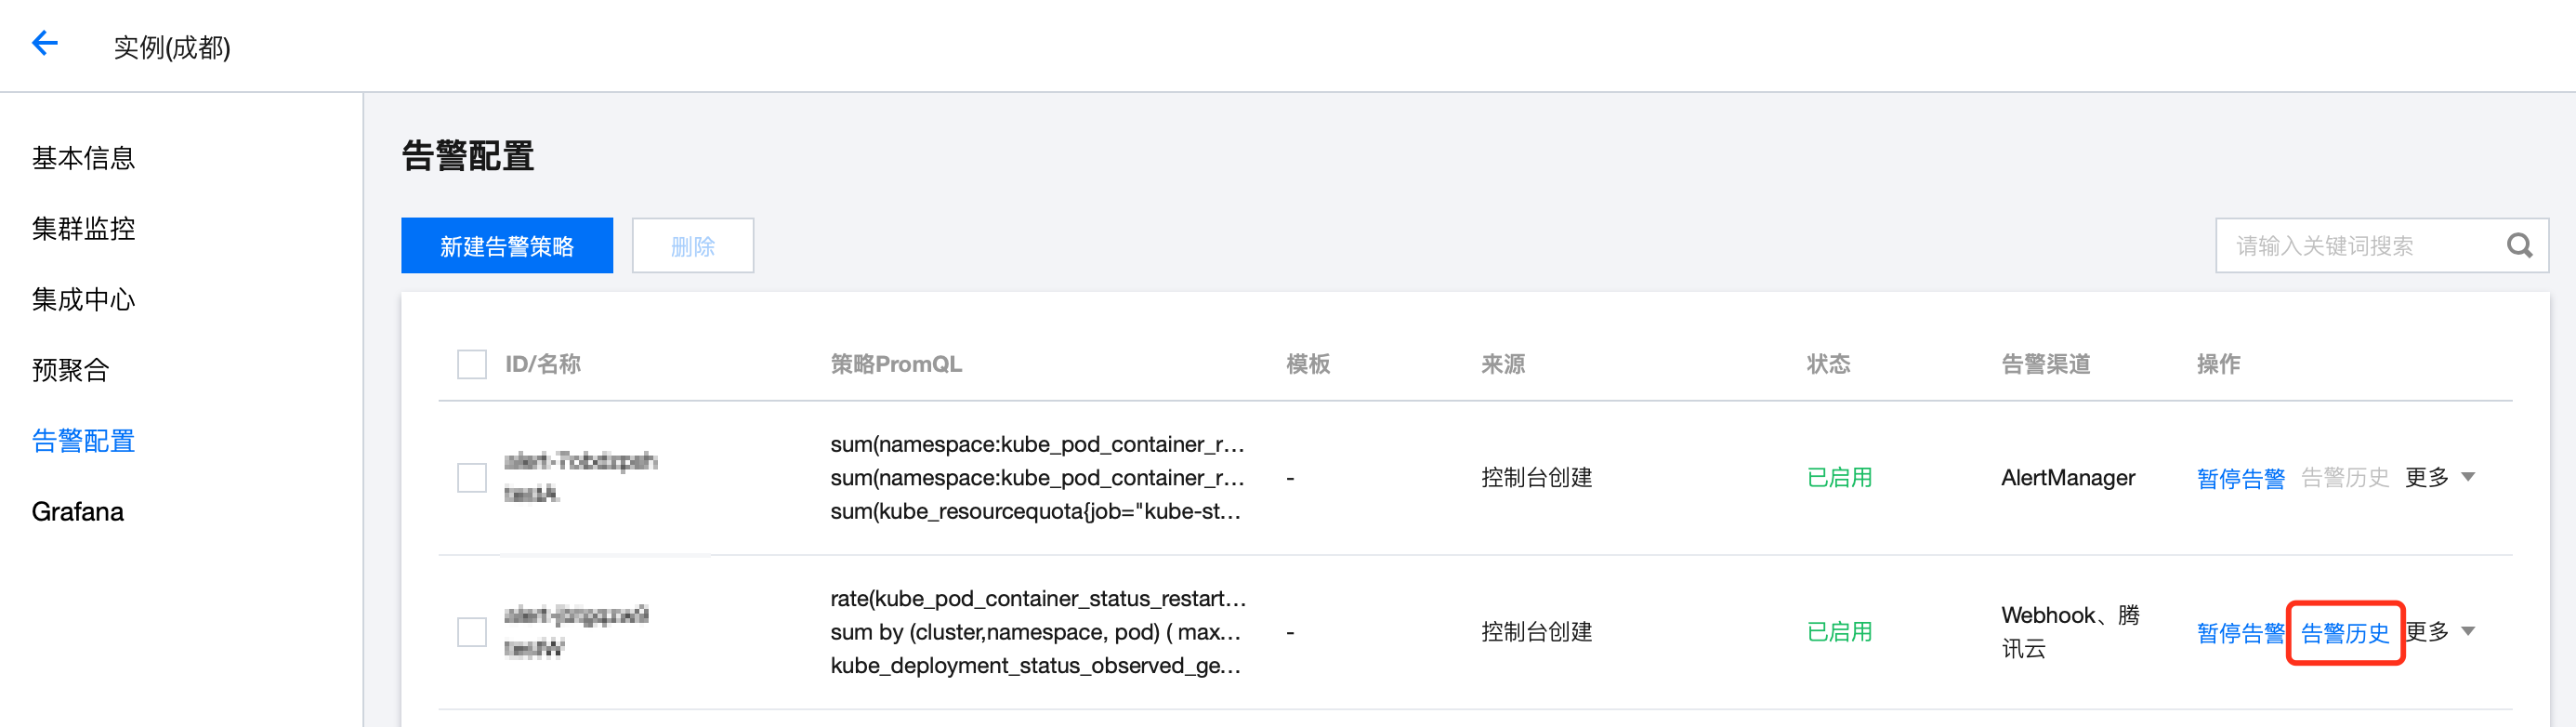Check the first alert row checkbox
2576x727 pixels.
(x=471, y=477)
